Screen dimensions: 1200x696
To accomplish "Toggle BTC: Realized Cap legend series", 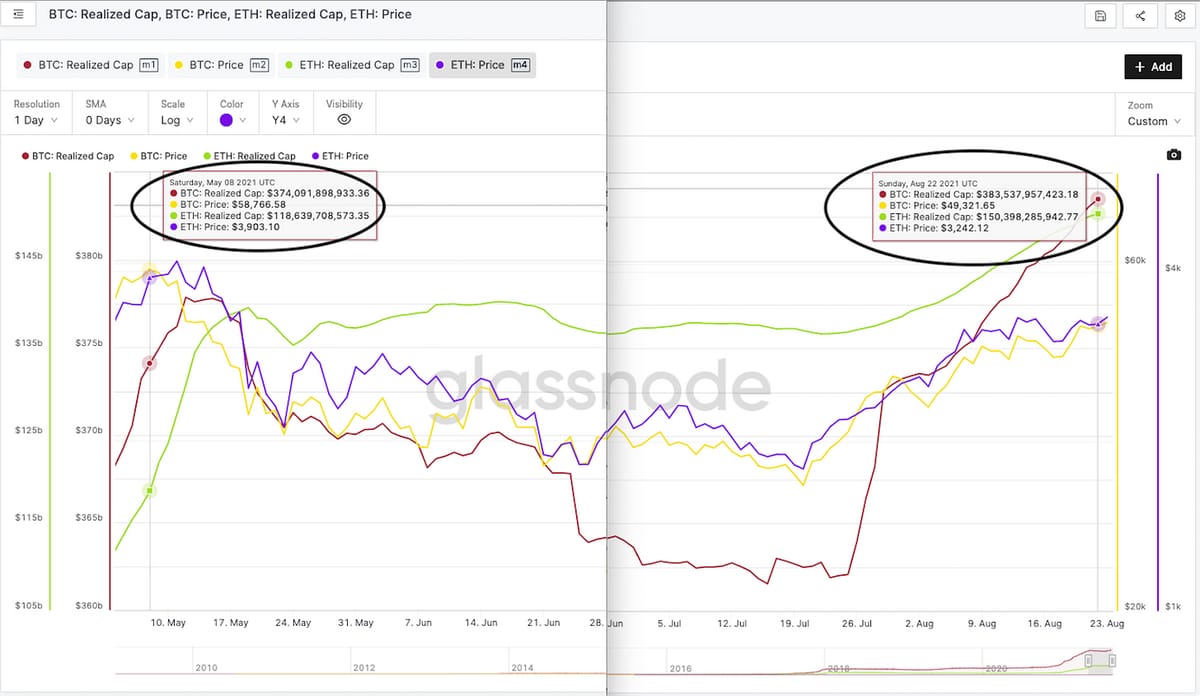I will pos(67,156).
